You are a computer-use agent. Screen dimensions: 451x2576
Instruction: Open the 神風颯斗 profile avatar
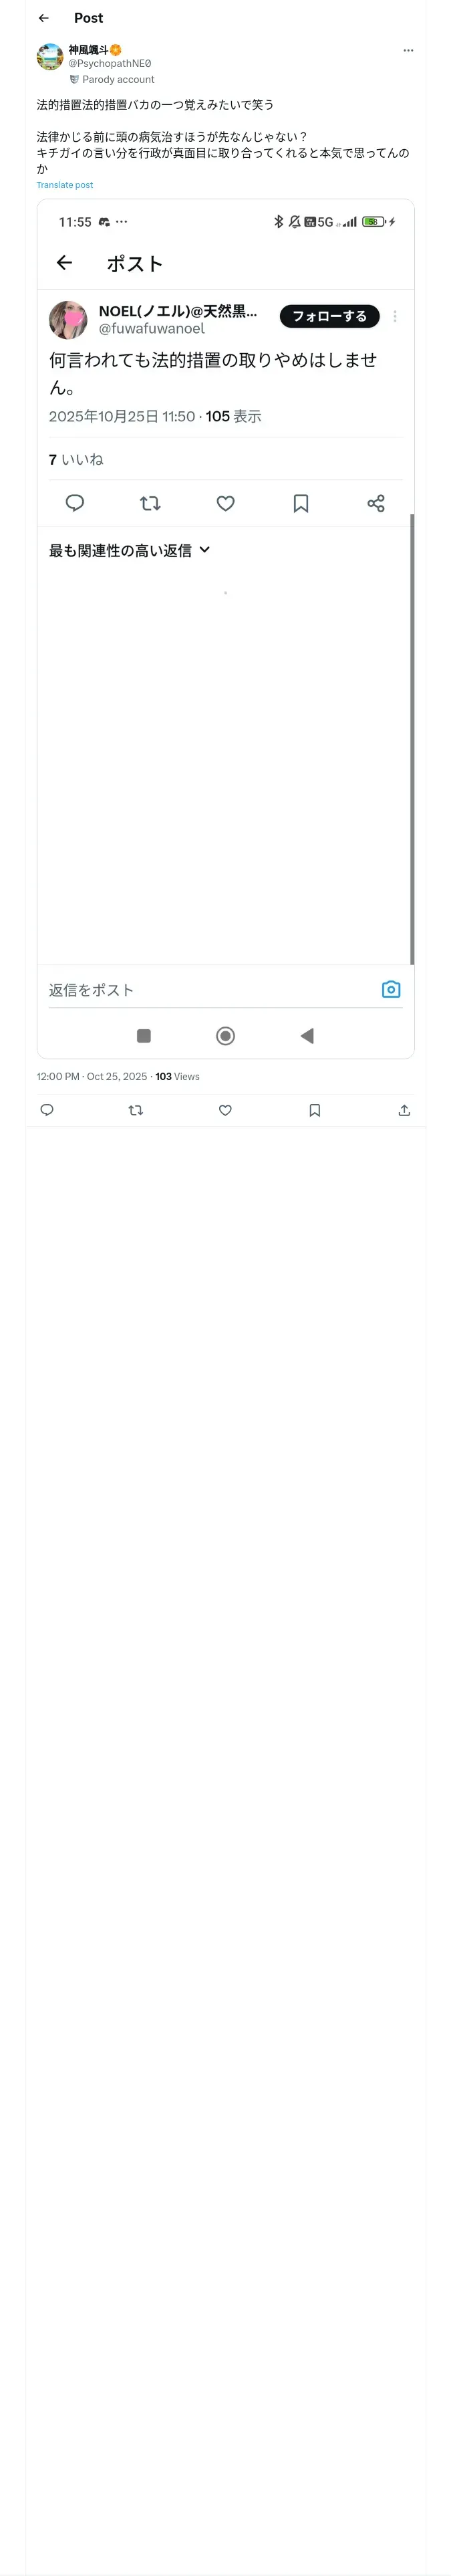(x=50, y=57)
